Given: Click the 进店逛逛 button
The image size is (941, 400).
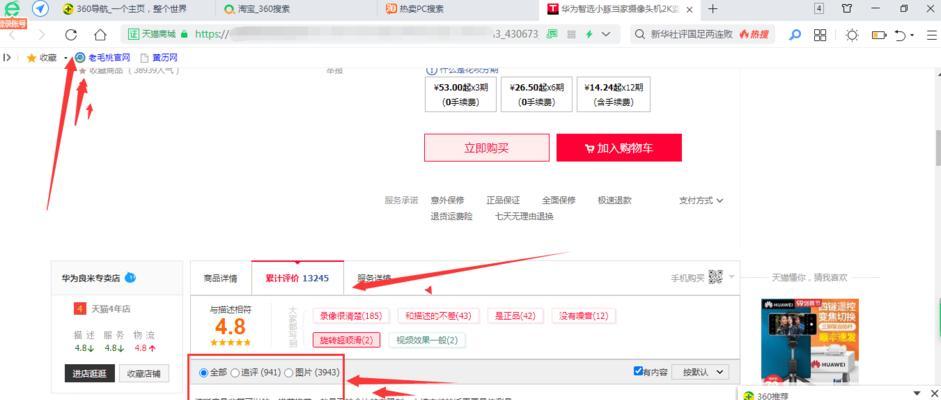Looking at the screenshot, I should point(89,373).
